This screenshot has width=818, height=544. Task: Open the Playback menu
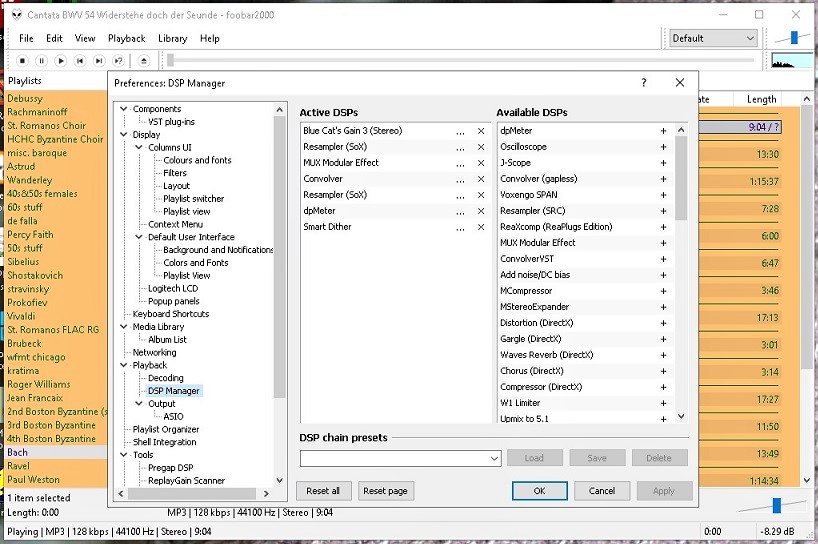click(127, 39)
